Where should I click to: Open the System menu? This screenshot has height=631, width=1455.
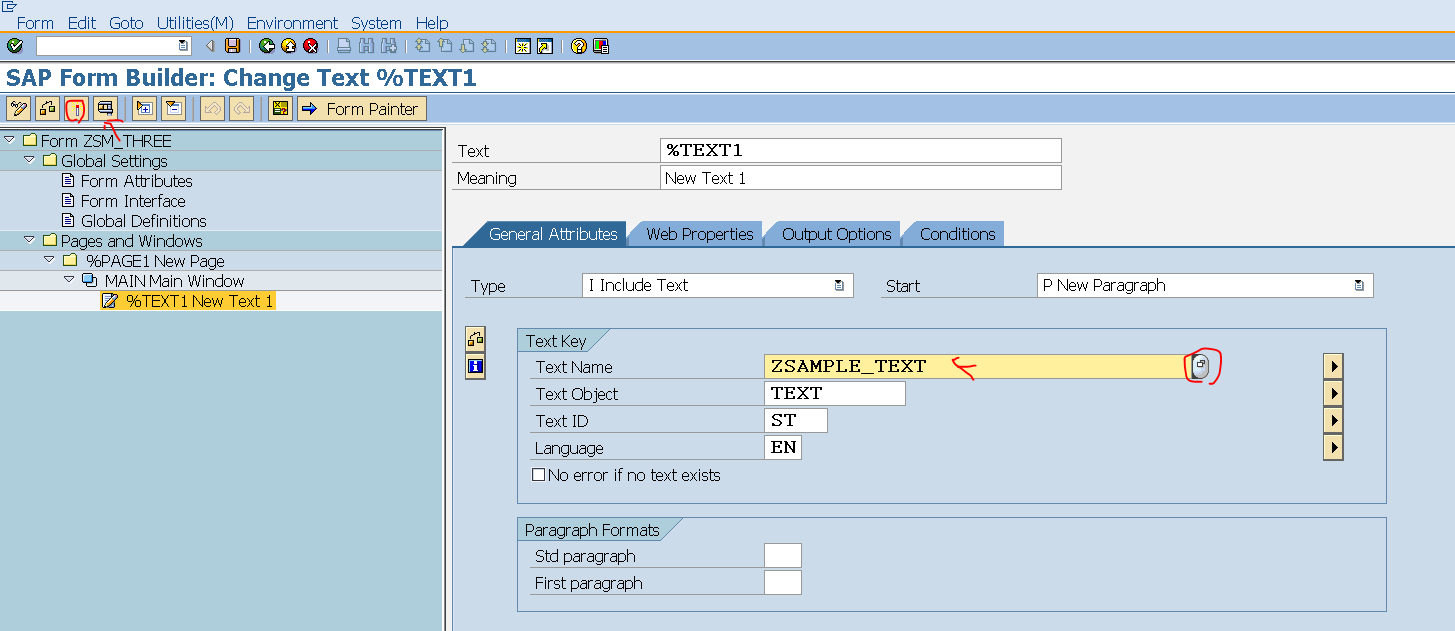[x=376, y=22]
